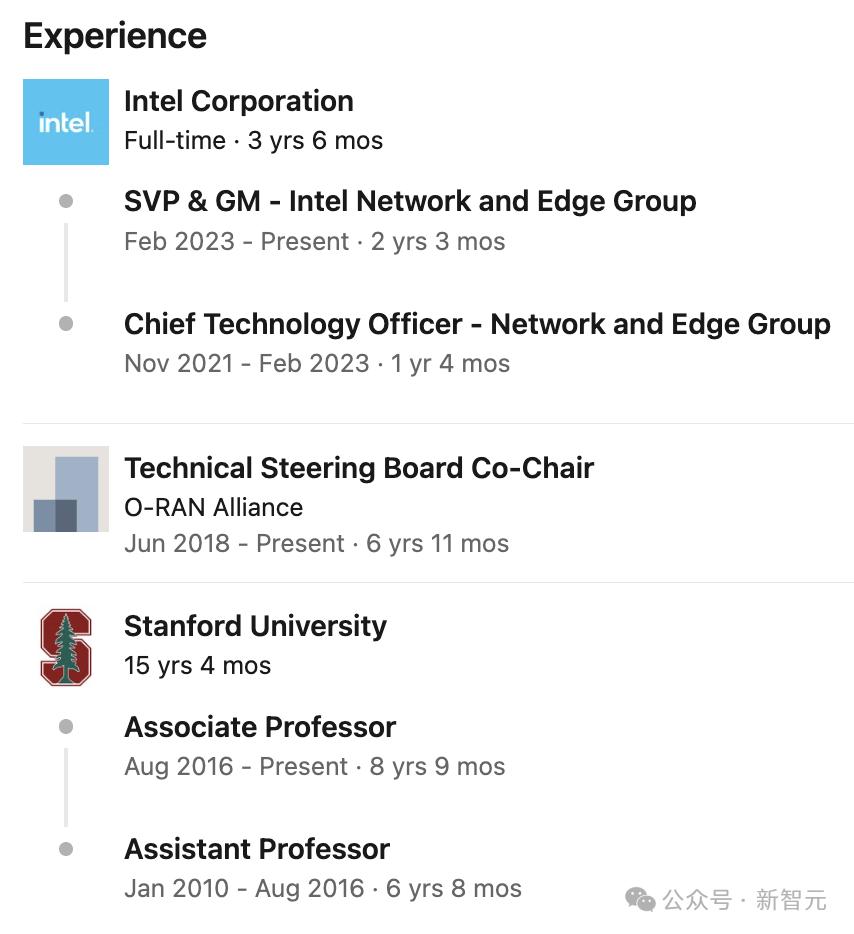Open the Stanford University link
854x934 pixels.
[x=255, y=626]
